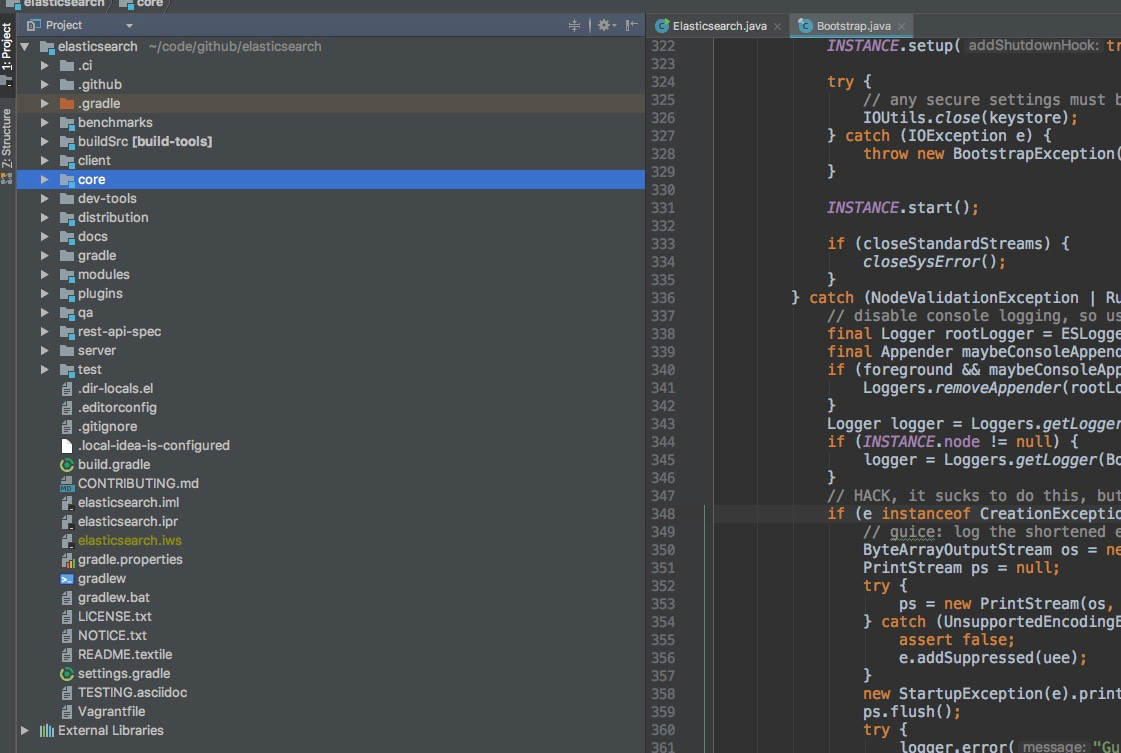Click the settings.gradle file icon
Screen dimensions: 1121x753
pyautogui.click(x=67, y=673)
